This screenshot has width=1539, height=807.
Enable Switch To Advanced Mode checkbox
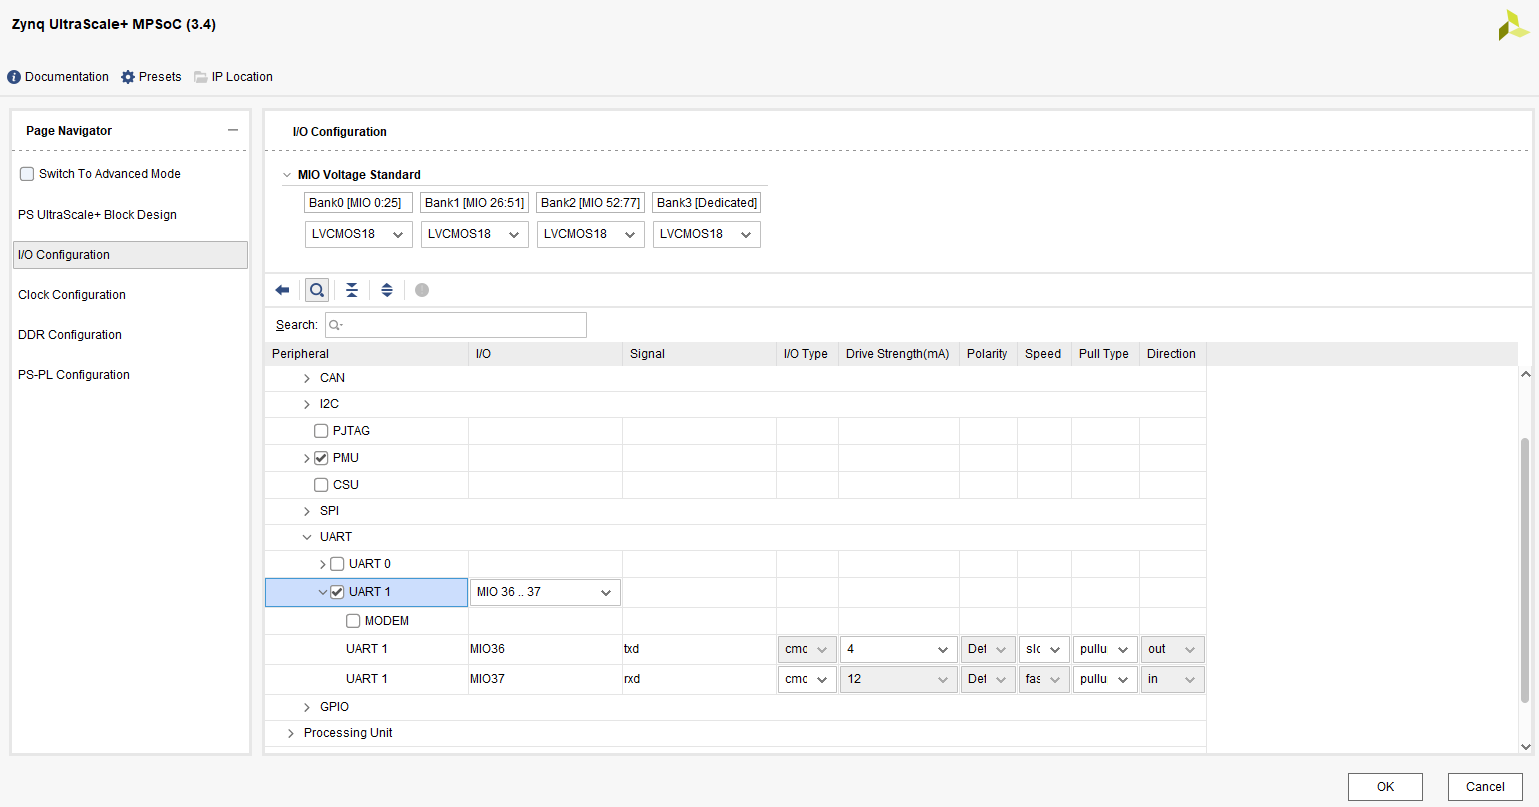(x=27, y=174)
